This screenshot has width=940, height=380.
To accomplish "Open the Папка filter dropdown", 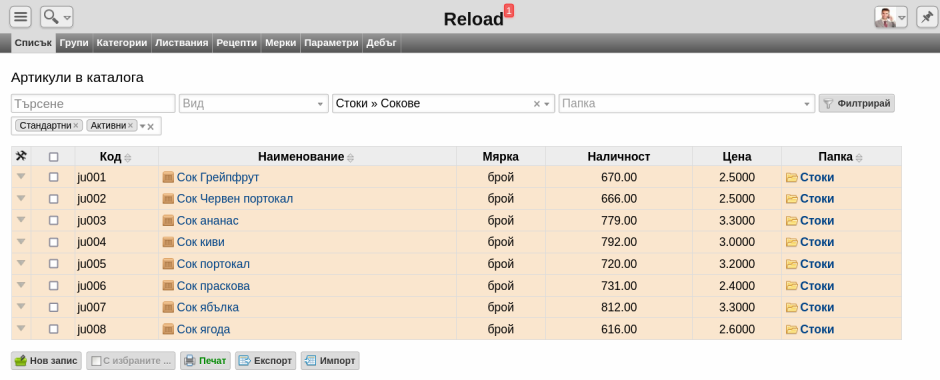I will 687,104.
